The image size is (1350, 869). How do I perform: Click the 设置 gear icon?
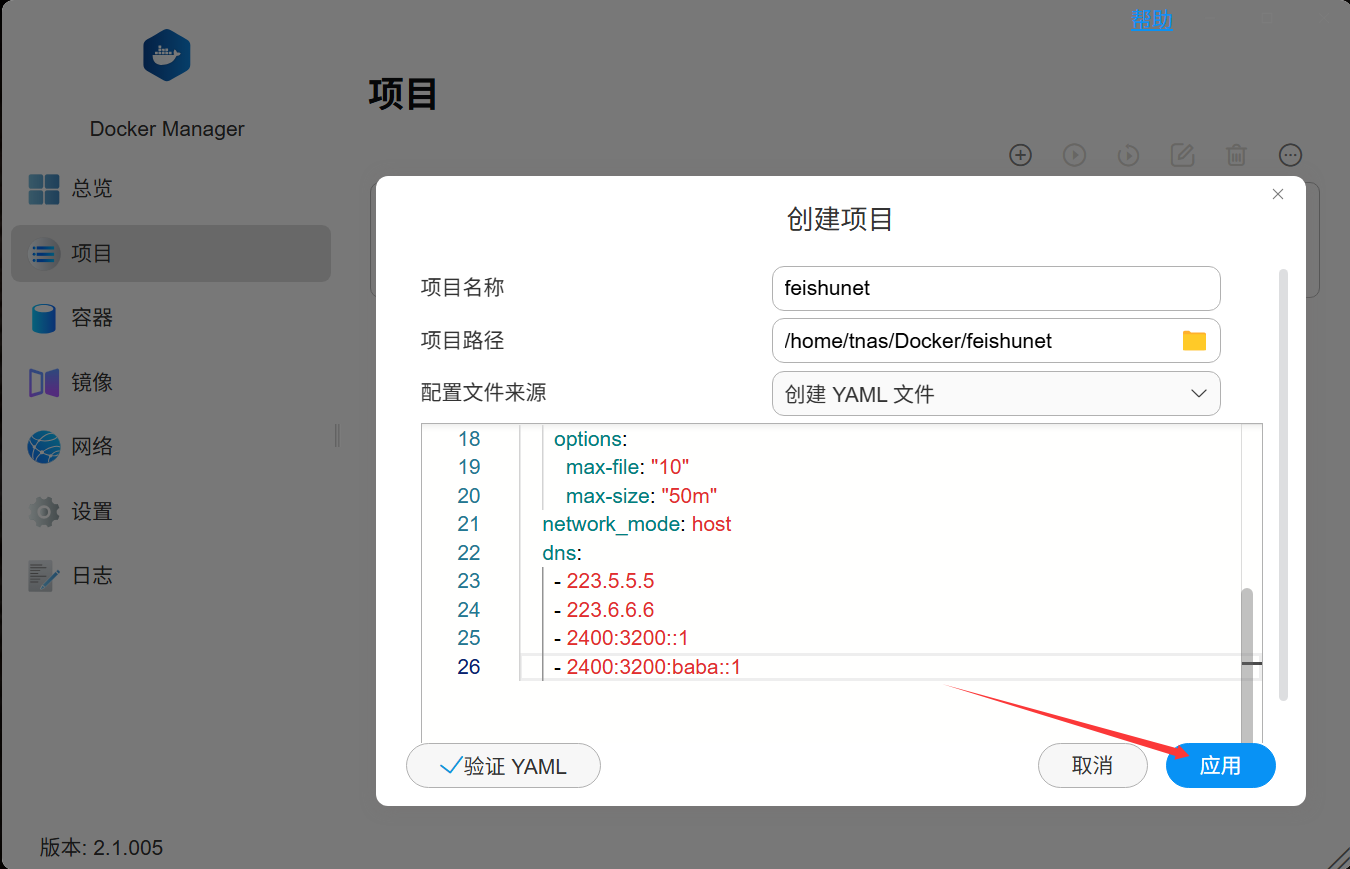tap(44, 512)
